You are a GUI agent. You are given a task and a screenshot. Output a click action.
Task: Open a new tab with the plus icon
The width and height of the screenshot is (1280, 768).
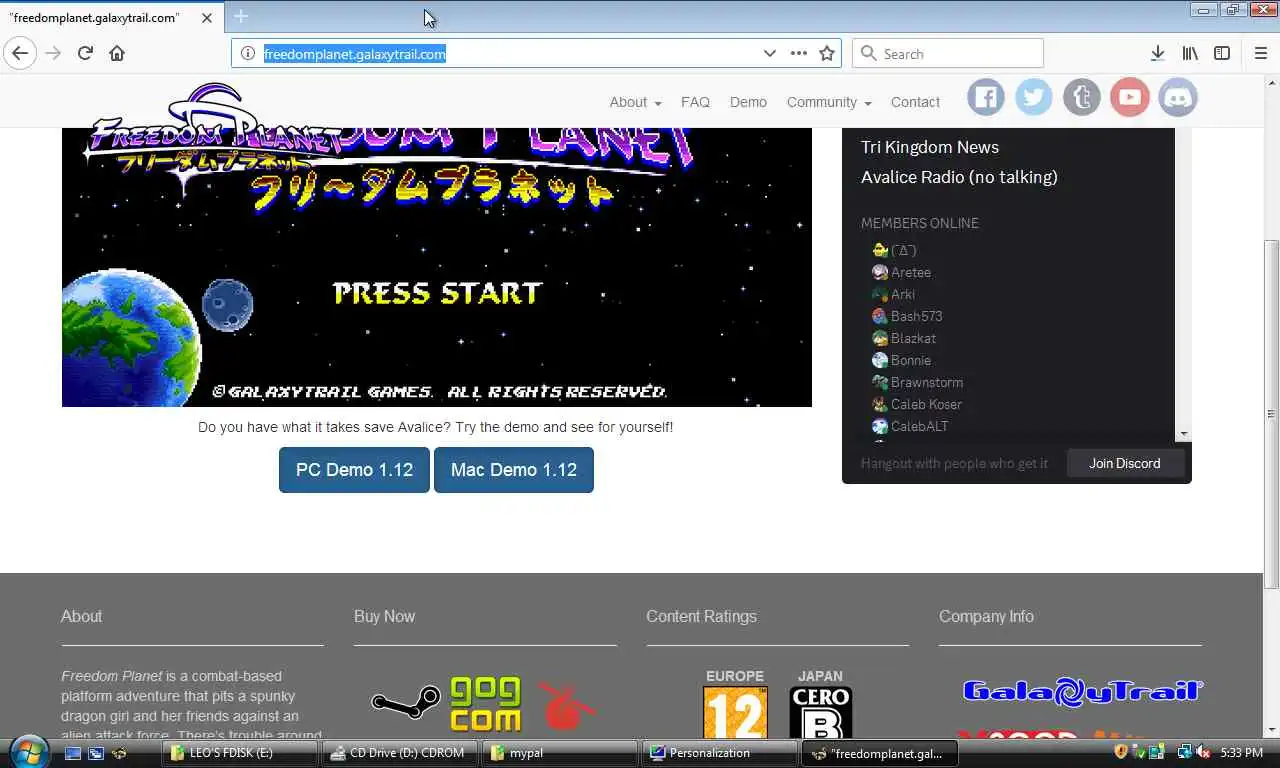(241, 16)
